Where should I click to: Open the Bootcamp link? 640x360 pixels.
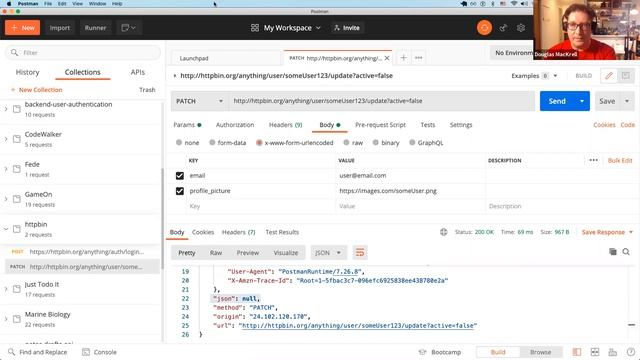point(440,352)
